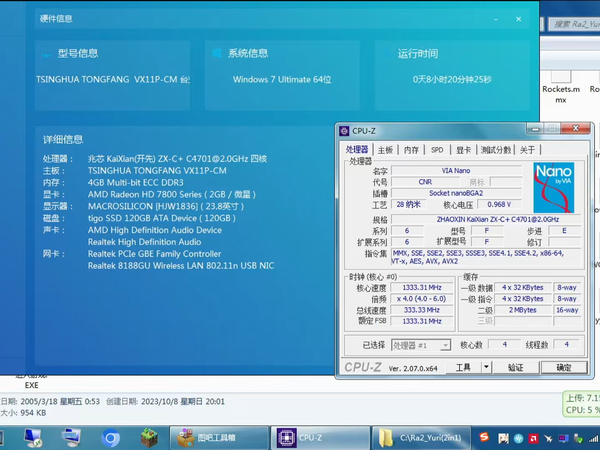Click the upload/CPU monitor widget
This screenshot has height=450, width=600.
coord(582,404)
